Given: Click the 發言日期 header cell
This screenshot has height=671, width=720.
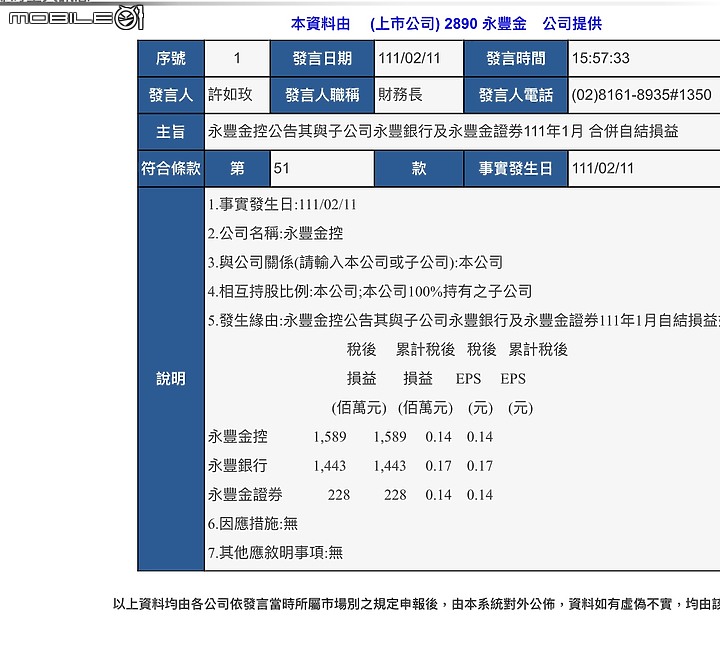Looking at the screenshot, I should click(322, 58).
